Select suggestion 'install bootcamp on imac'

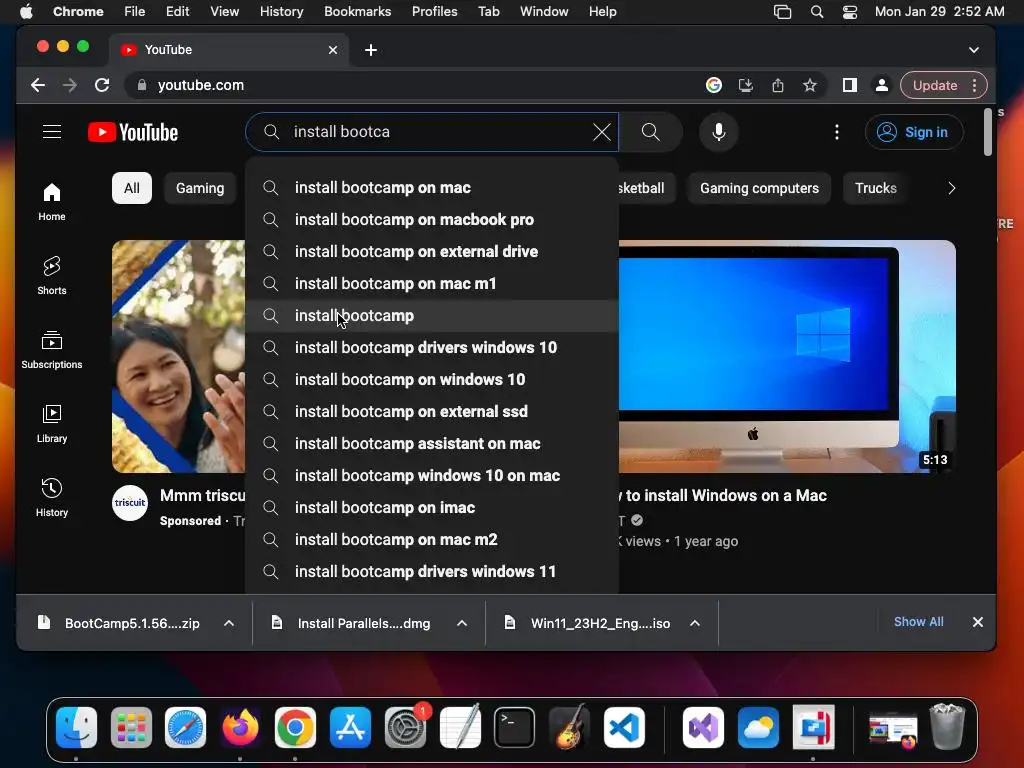[432, 507]
